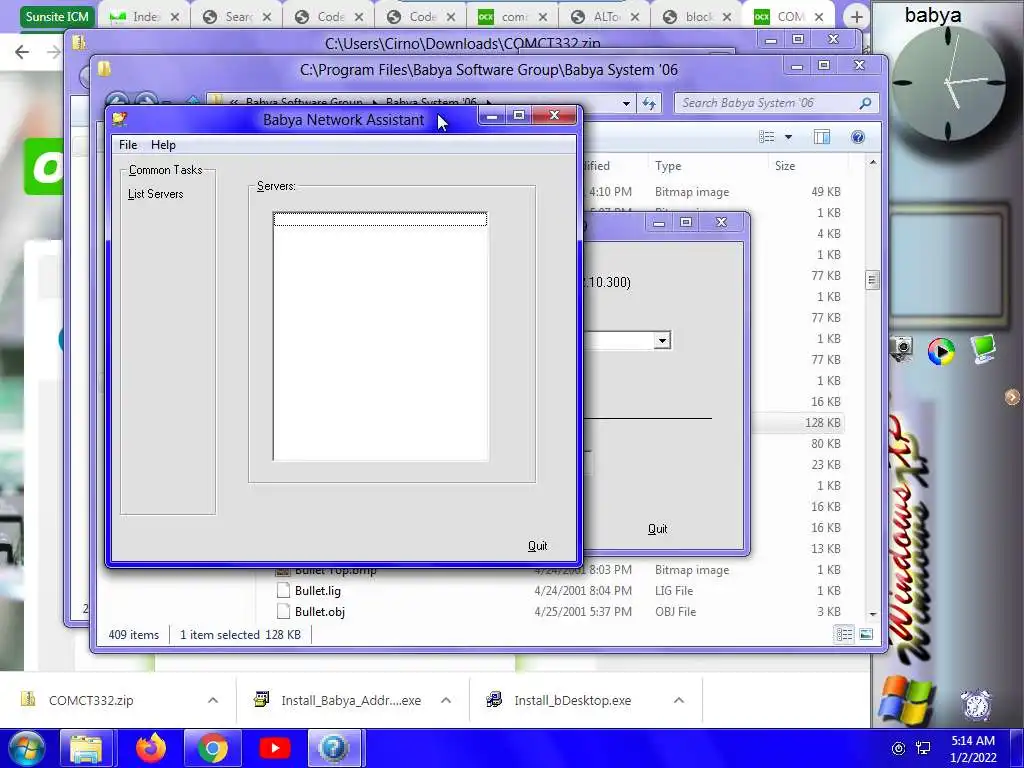Click the 128 KB selected row size
1024x768 pixels.
pos(822,423)
